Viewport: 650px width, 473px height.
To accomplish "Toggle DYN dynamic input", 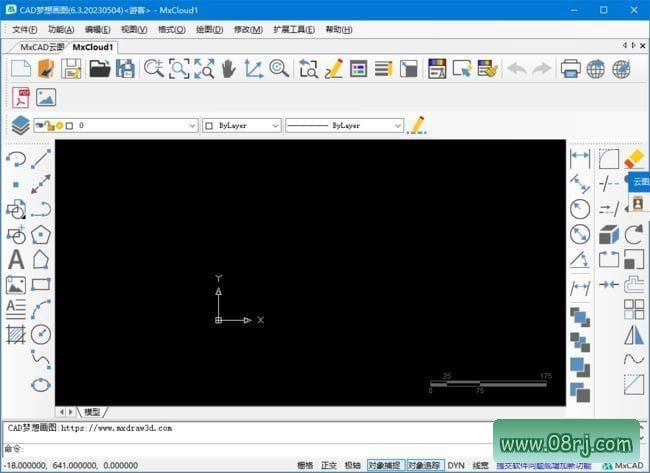I will (456, 466).
